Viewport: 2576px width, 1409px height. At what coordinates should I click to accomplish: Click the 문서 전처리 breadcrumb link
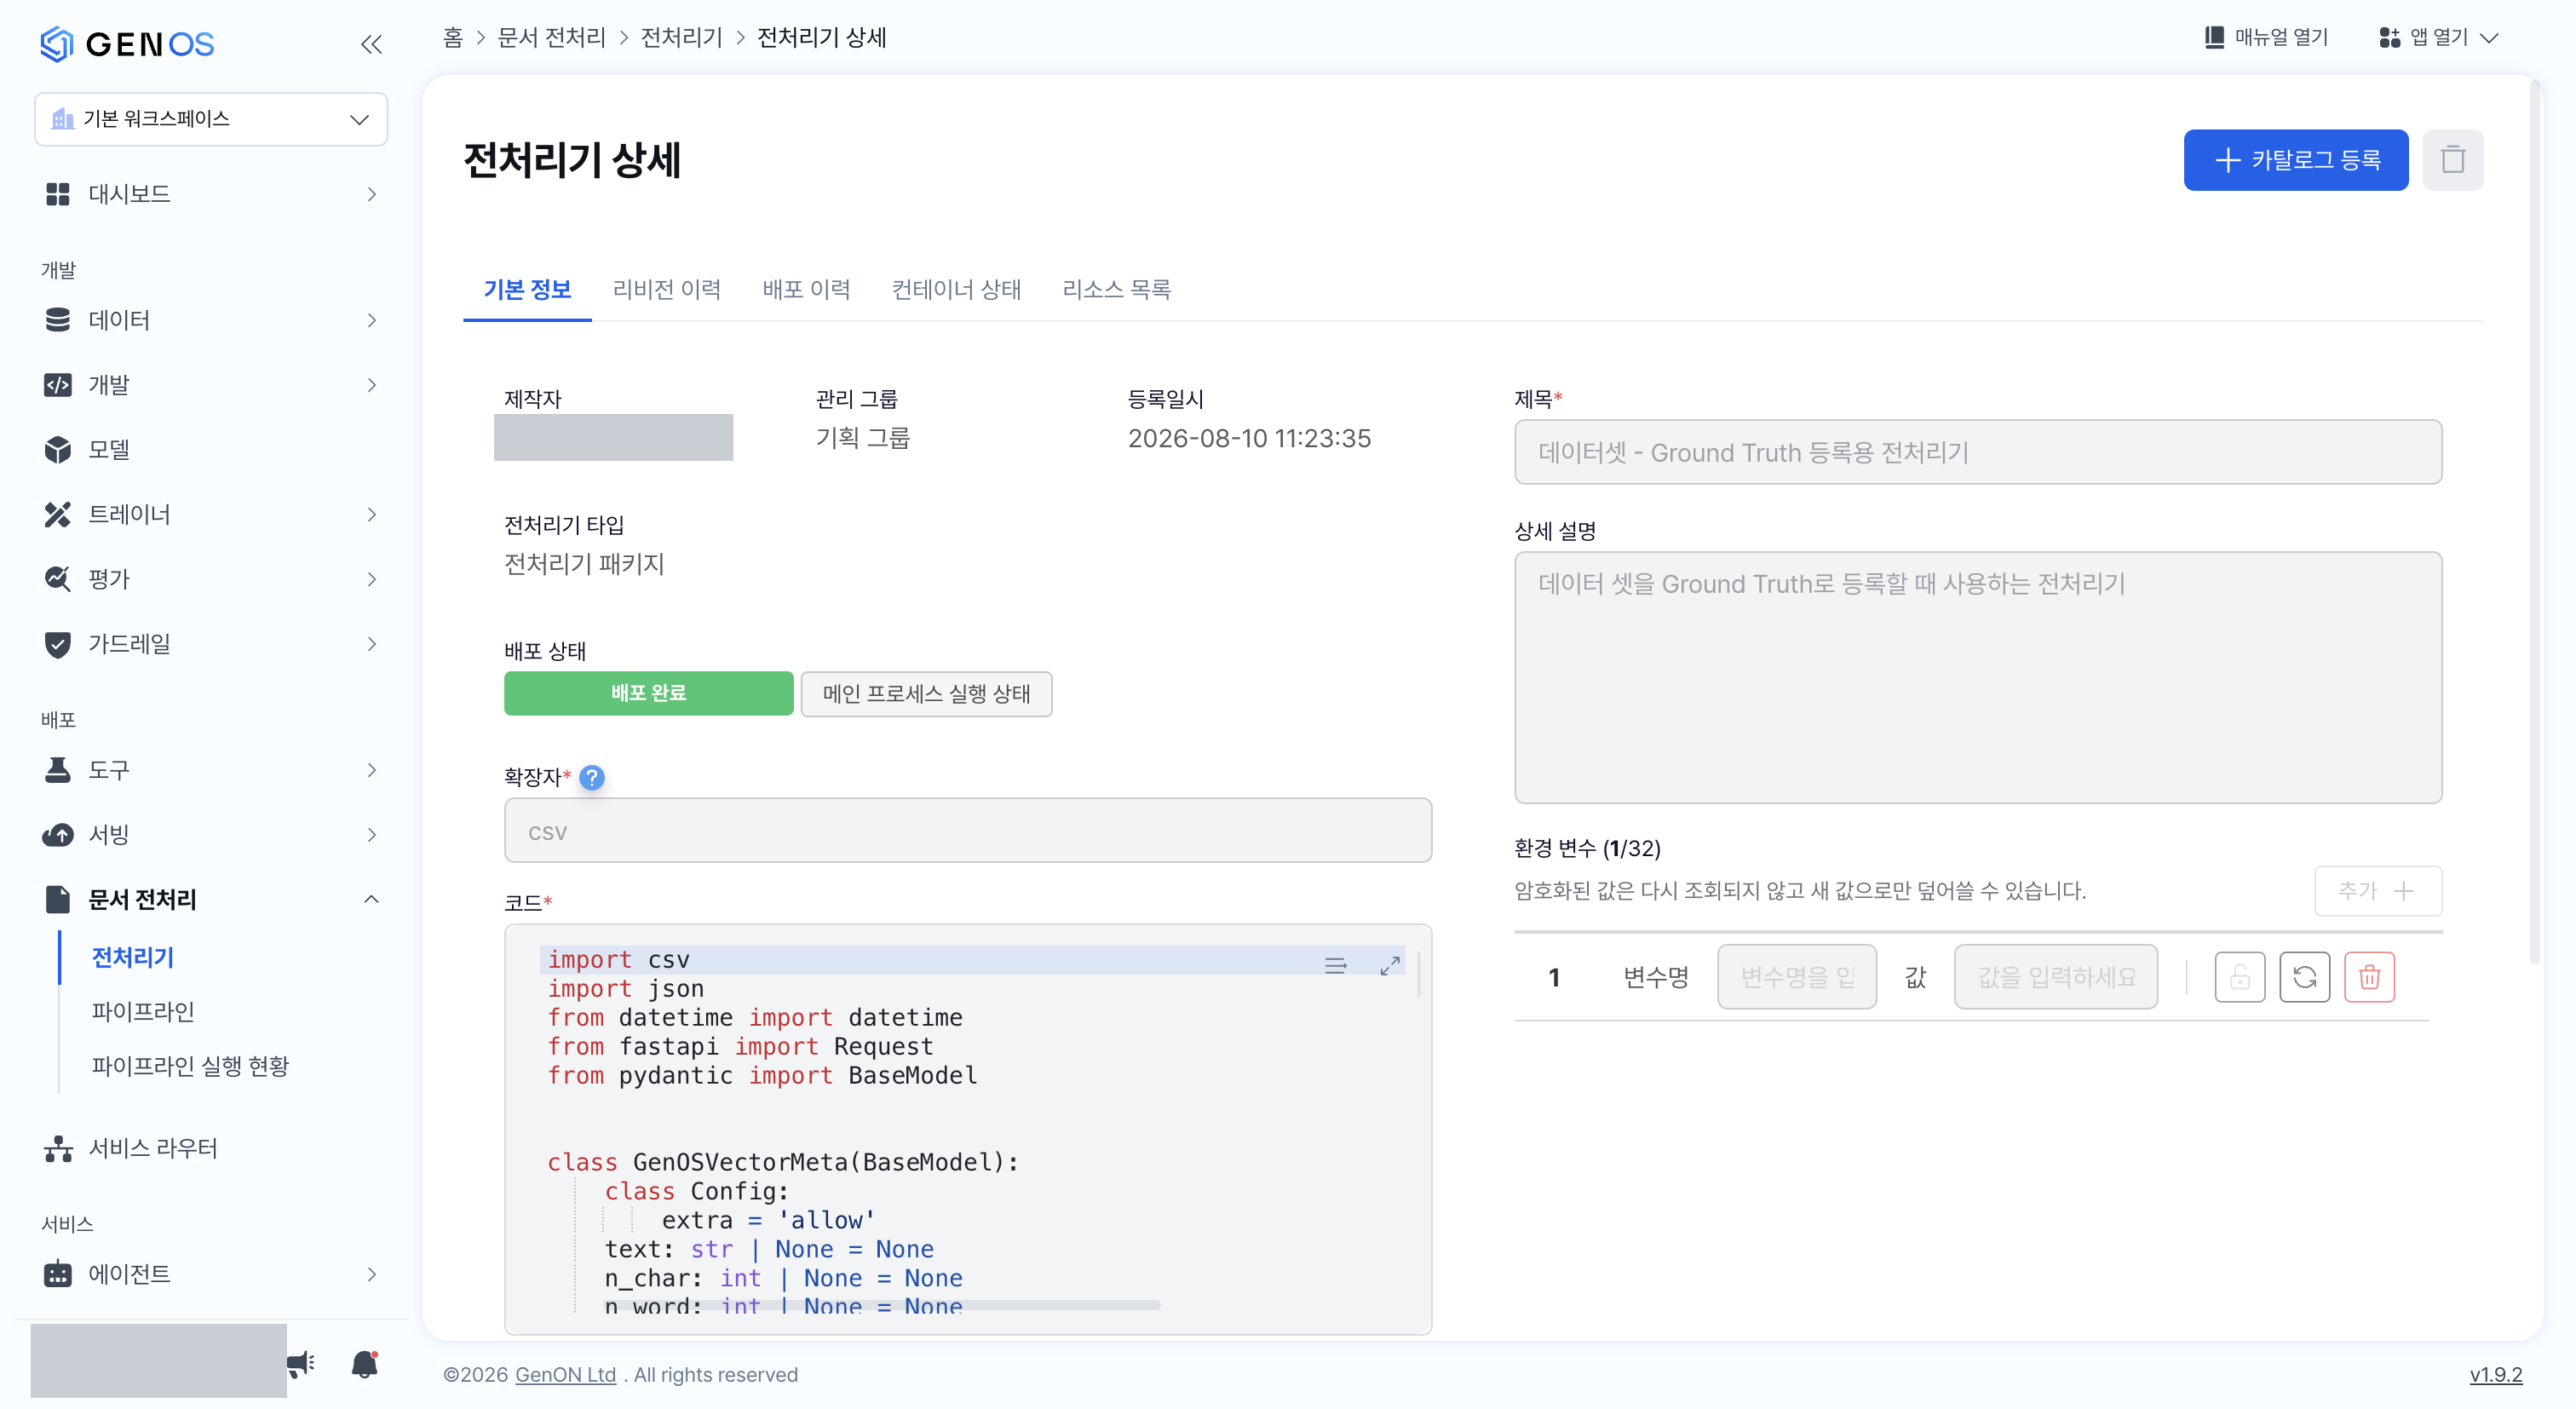tap(552, 38)
